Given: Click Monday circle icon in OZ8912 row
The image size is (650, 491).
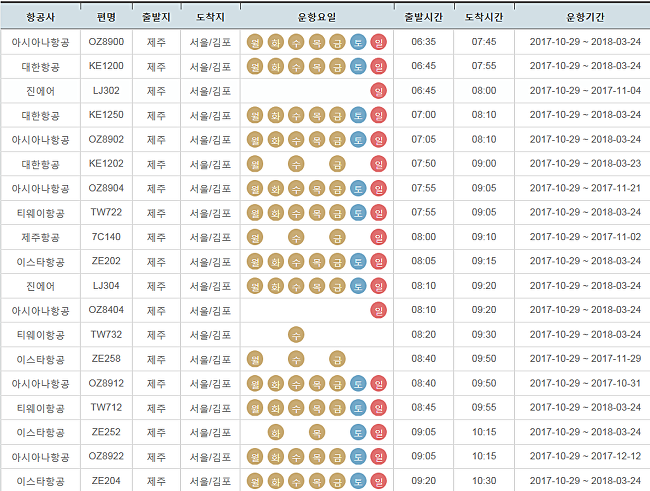Looking at the screenshot, I should (255, 384).
